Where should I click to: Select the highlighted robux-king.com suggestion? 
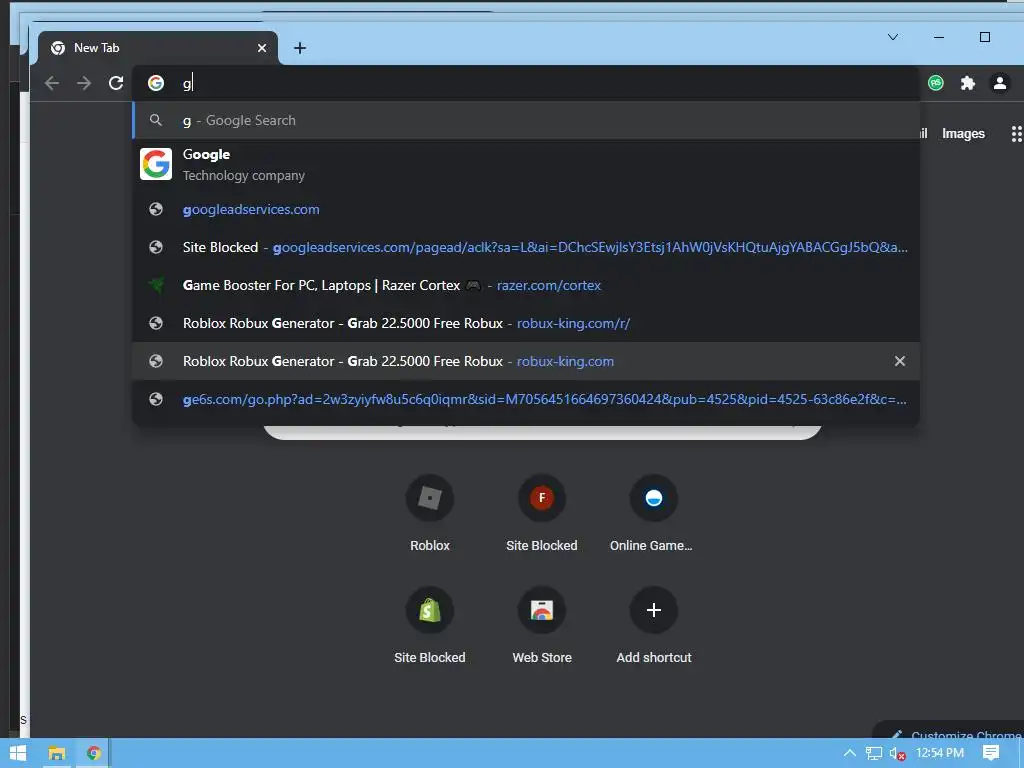(526, 361)
